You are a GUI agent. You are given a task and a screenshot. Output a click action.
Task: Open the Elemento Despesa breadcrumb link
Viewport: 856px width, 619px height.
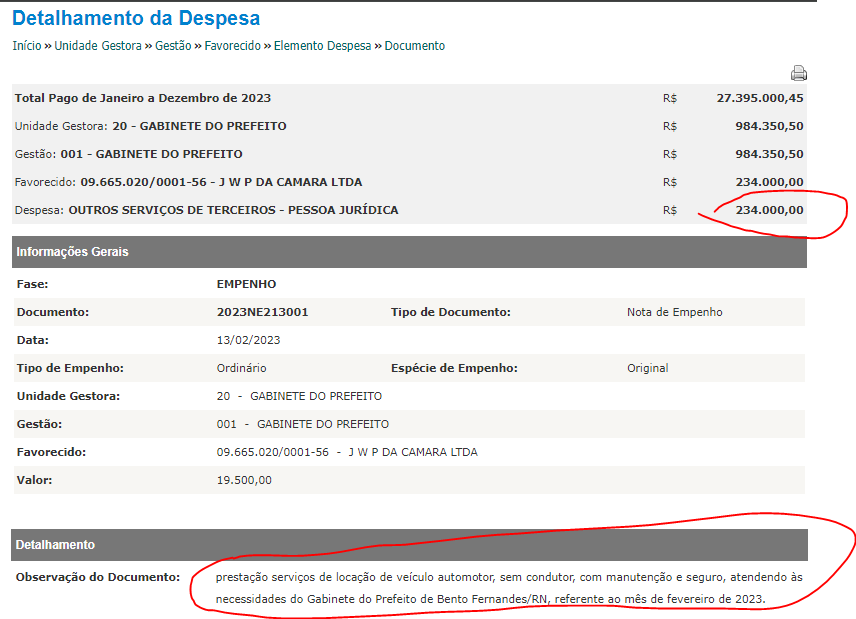[x=323, y=46]
